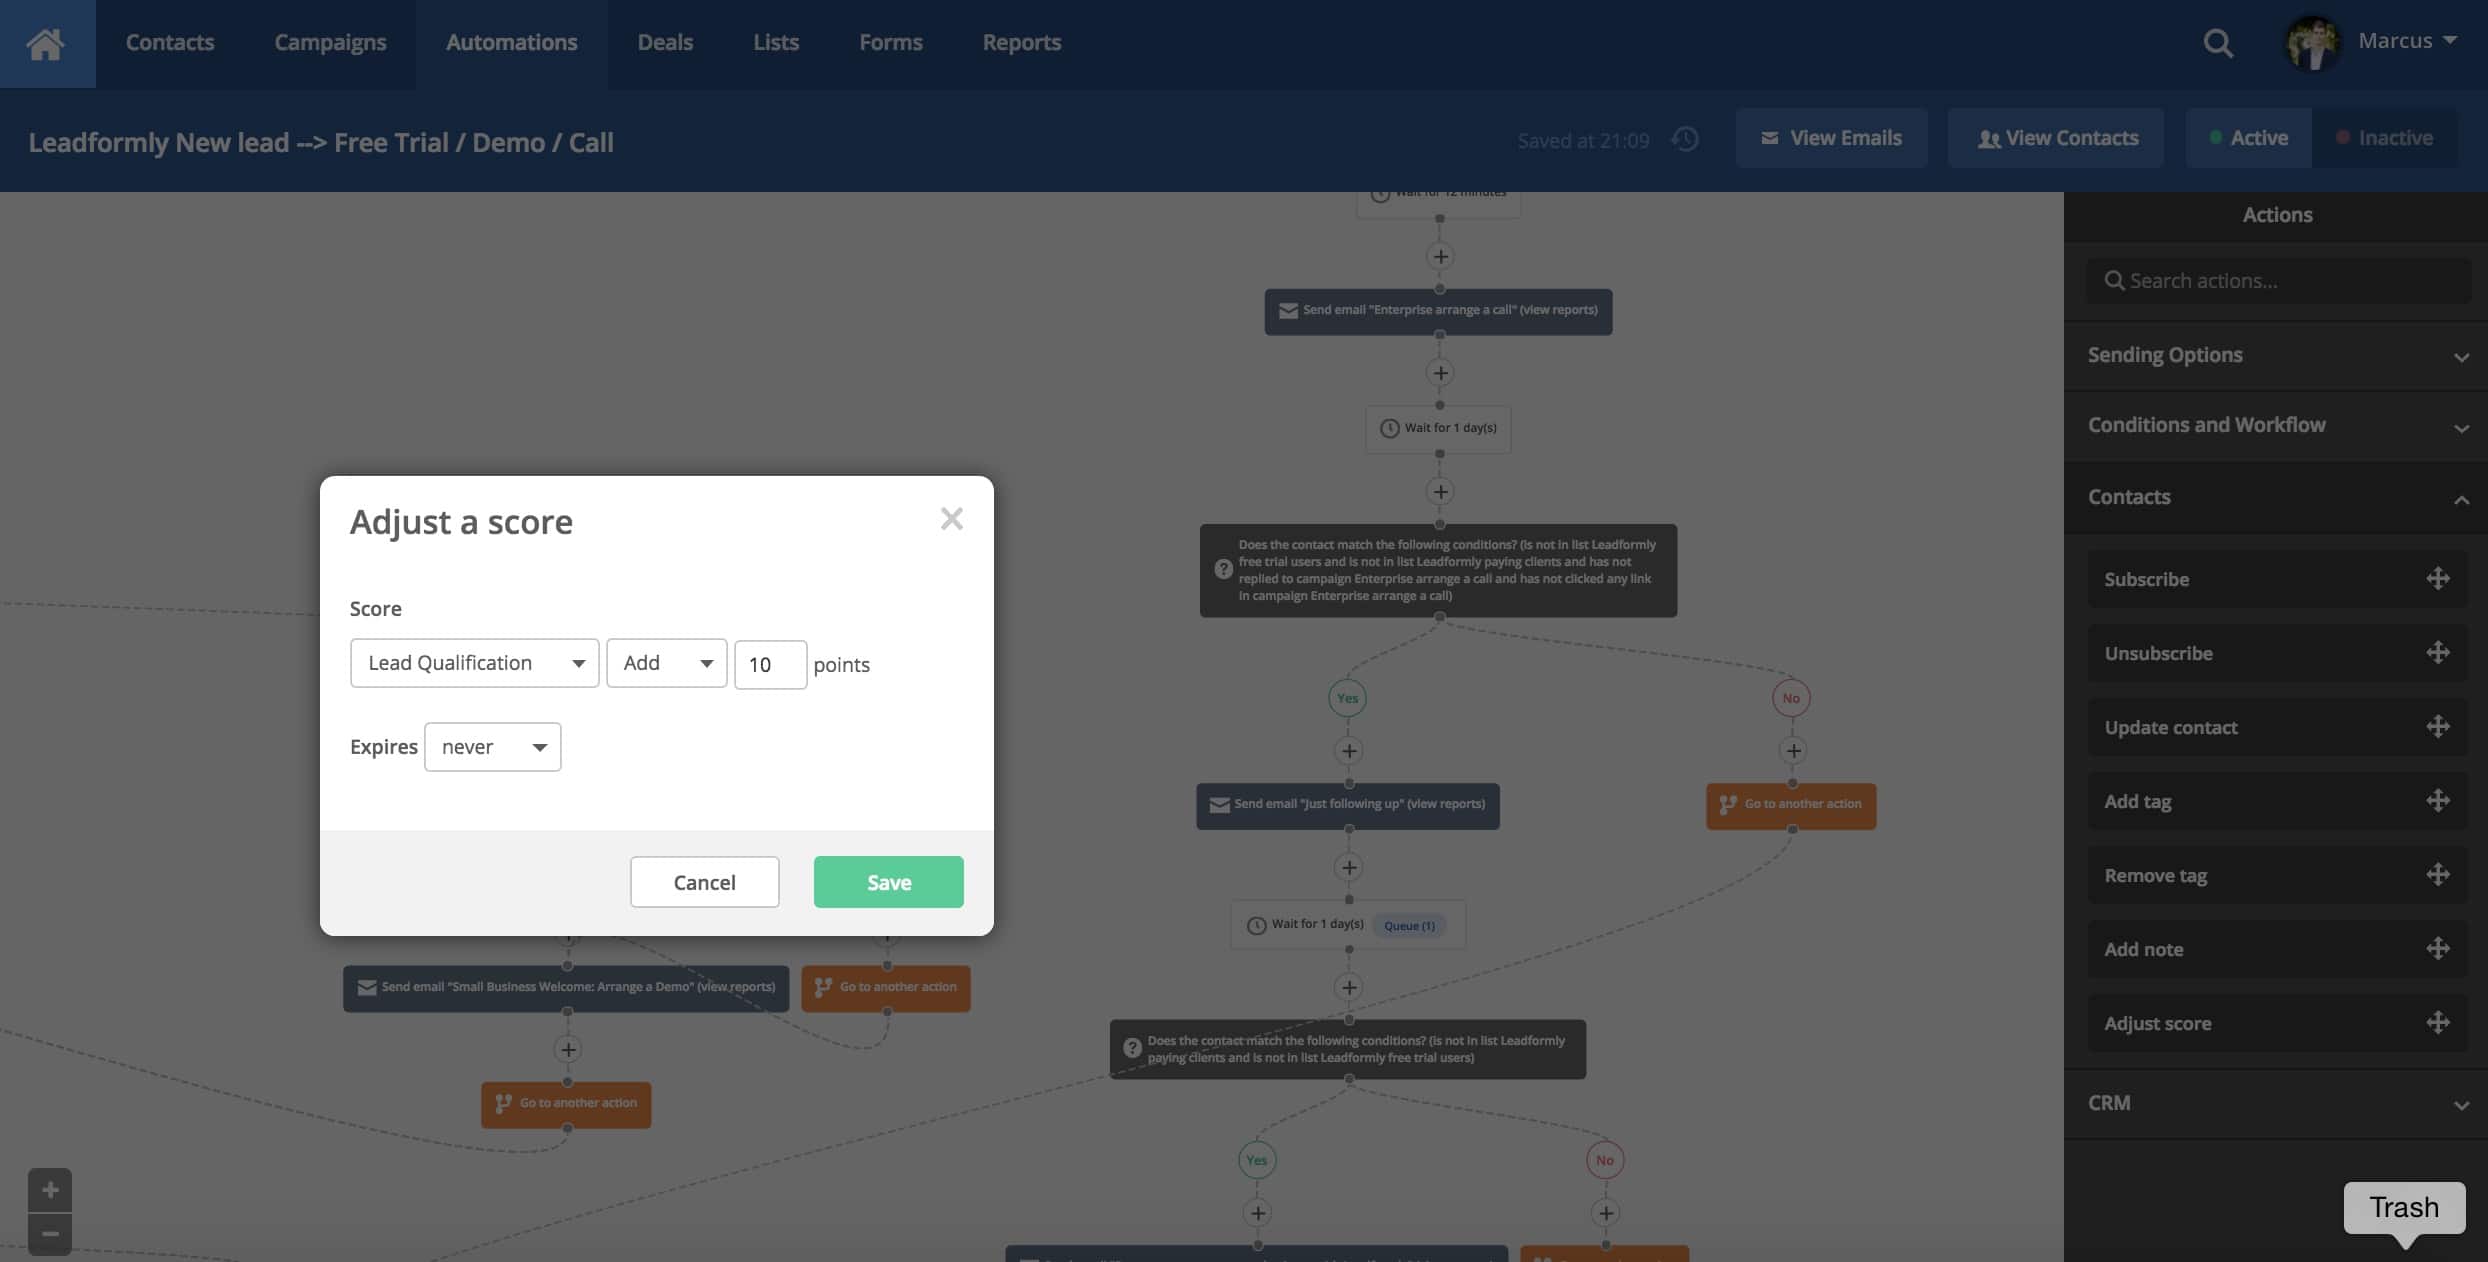Add step under the lower Yes branch
The image size is (2488, 1262).
pos(1258,1213)
